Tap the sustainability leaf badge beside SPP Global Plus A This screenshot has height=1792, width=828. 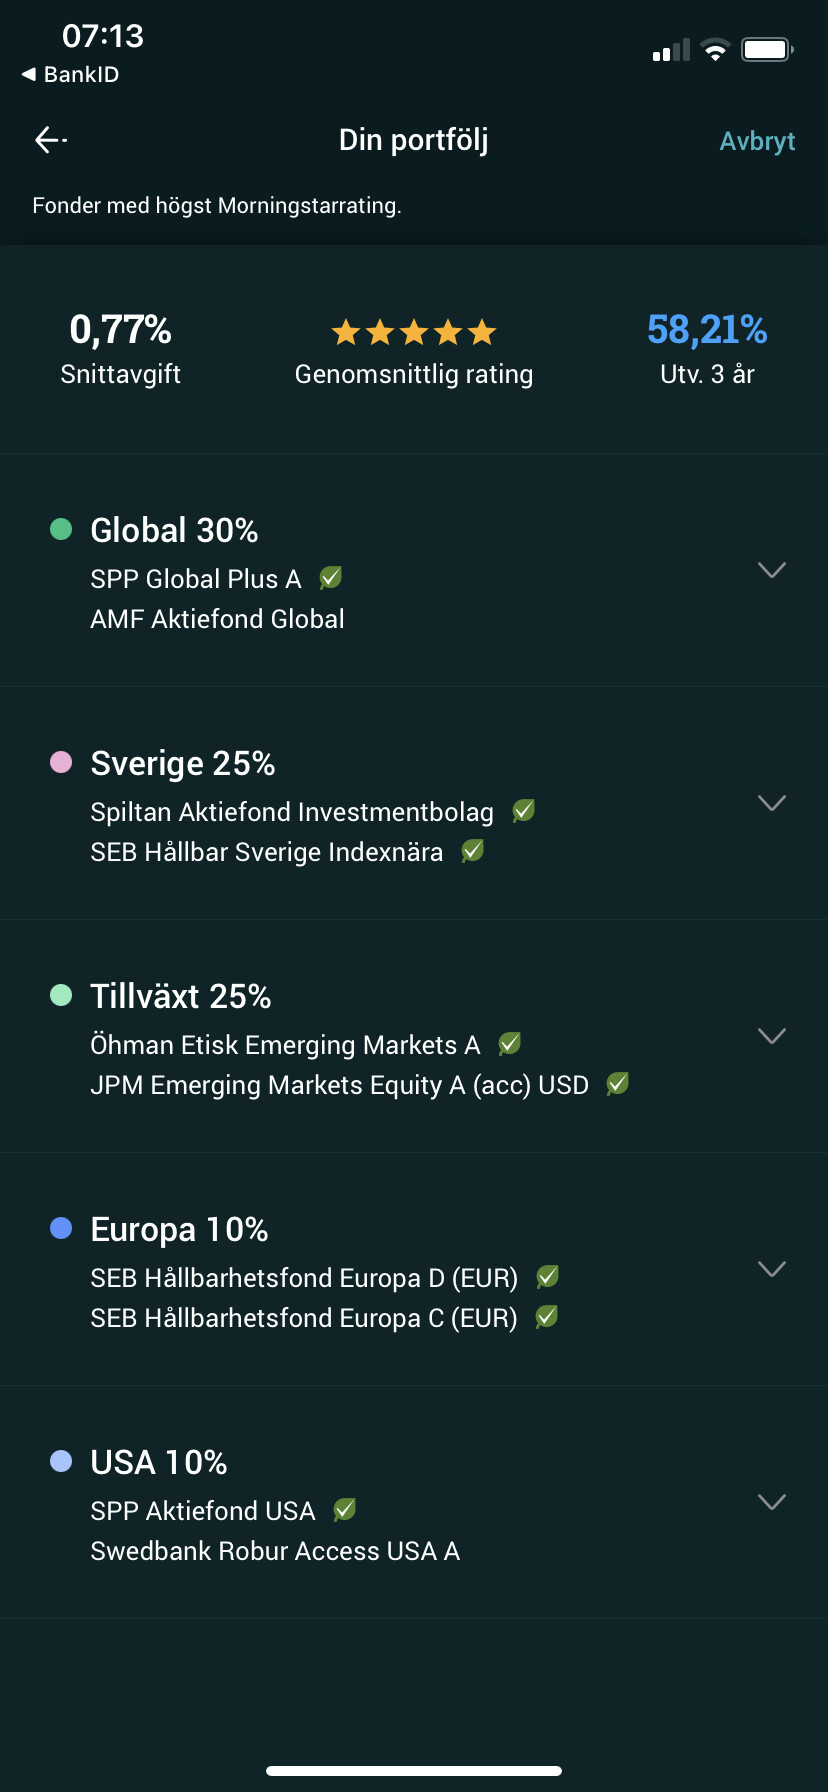click(x=330, y=578)
